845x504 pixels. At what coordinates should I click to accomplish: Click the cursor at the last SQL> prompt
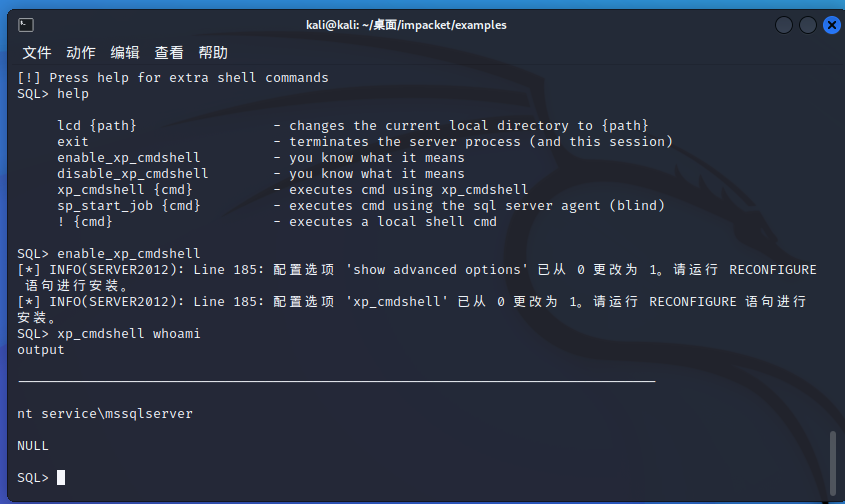pos(61,478)
